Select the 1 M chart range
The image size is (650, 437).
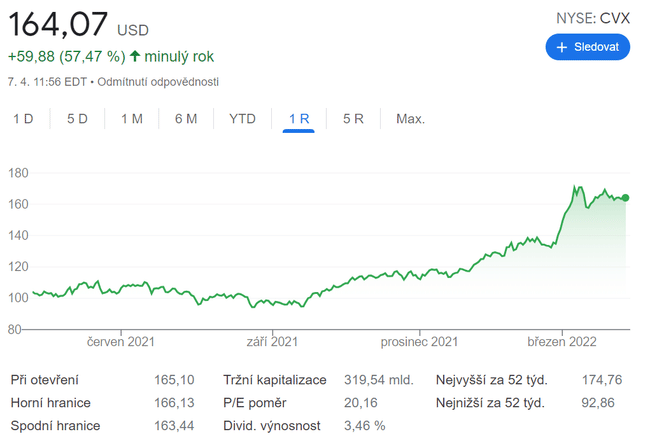[131, 119]
